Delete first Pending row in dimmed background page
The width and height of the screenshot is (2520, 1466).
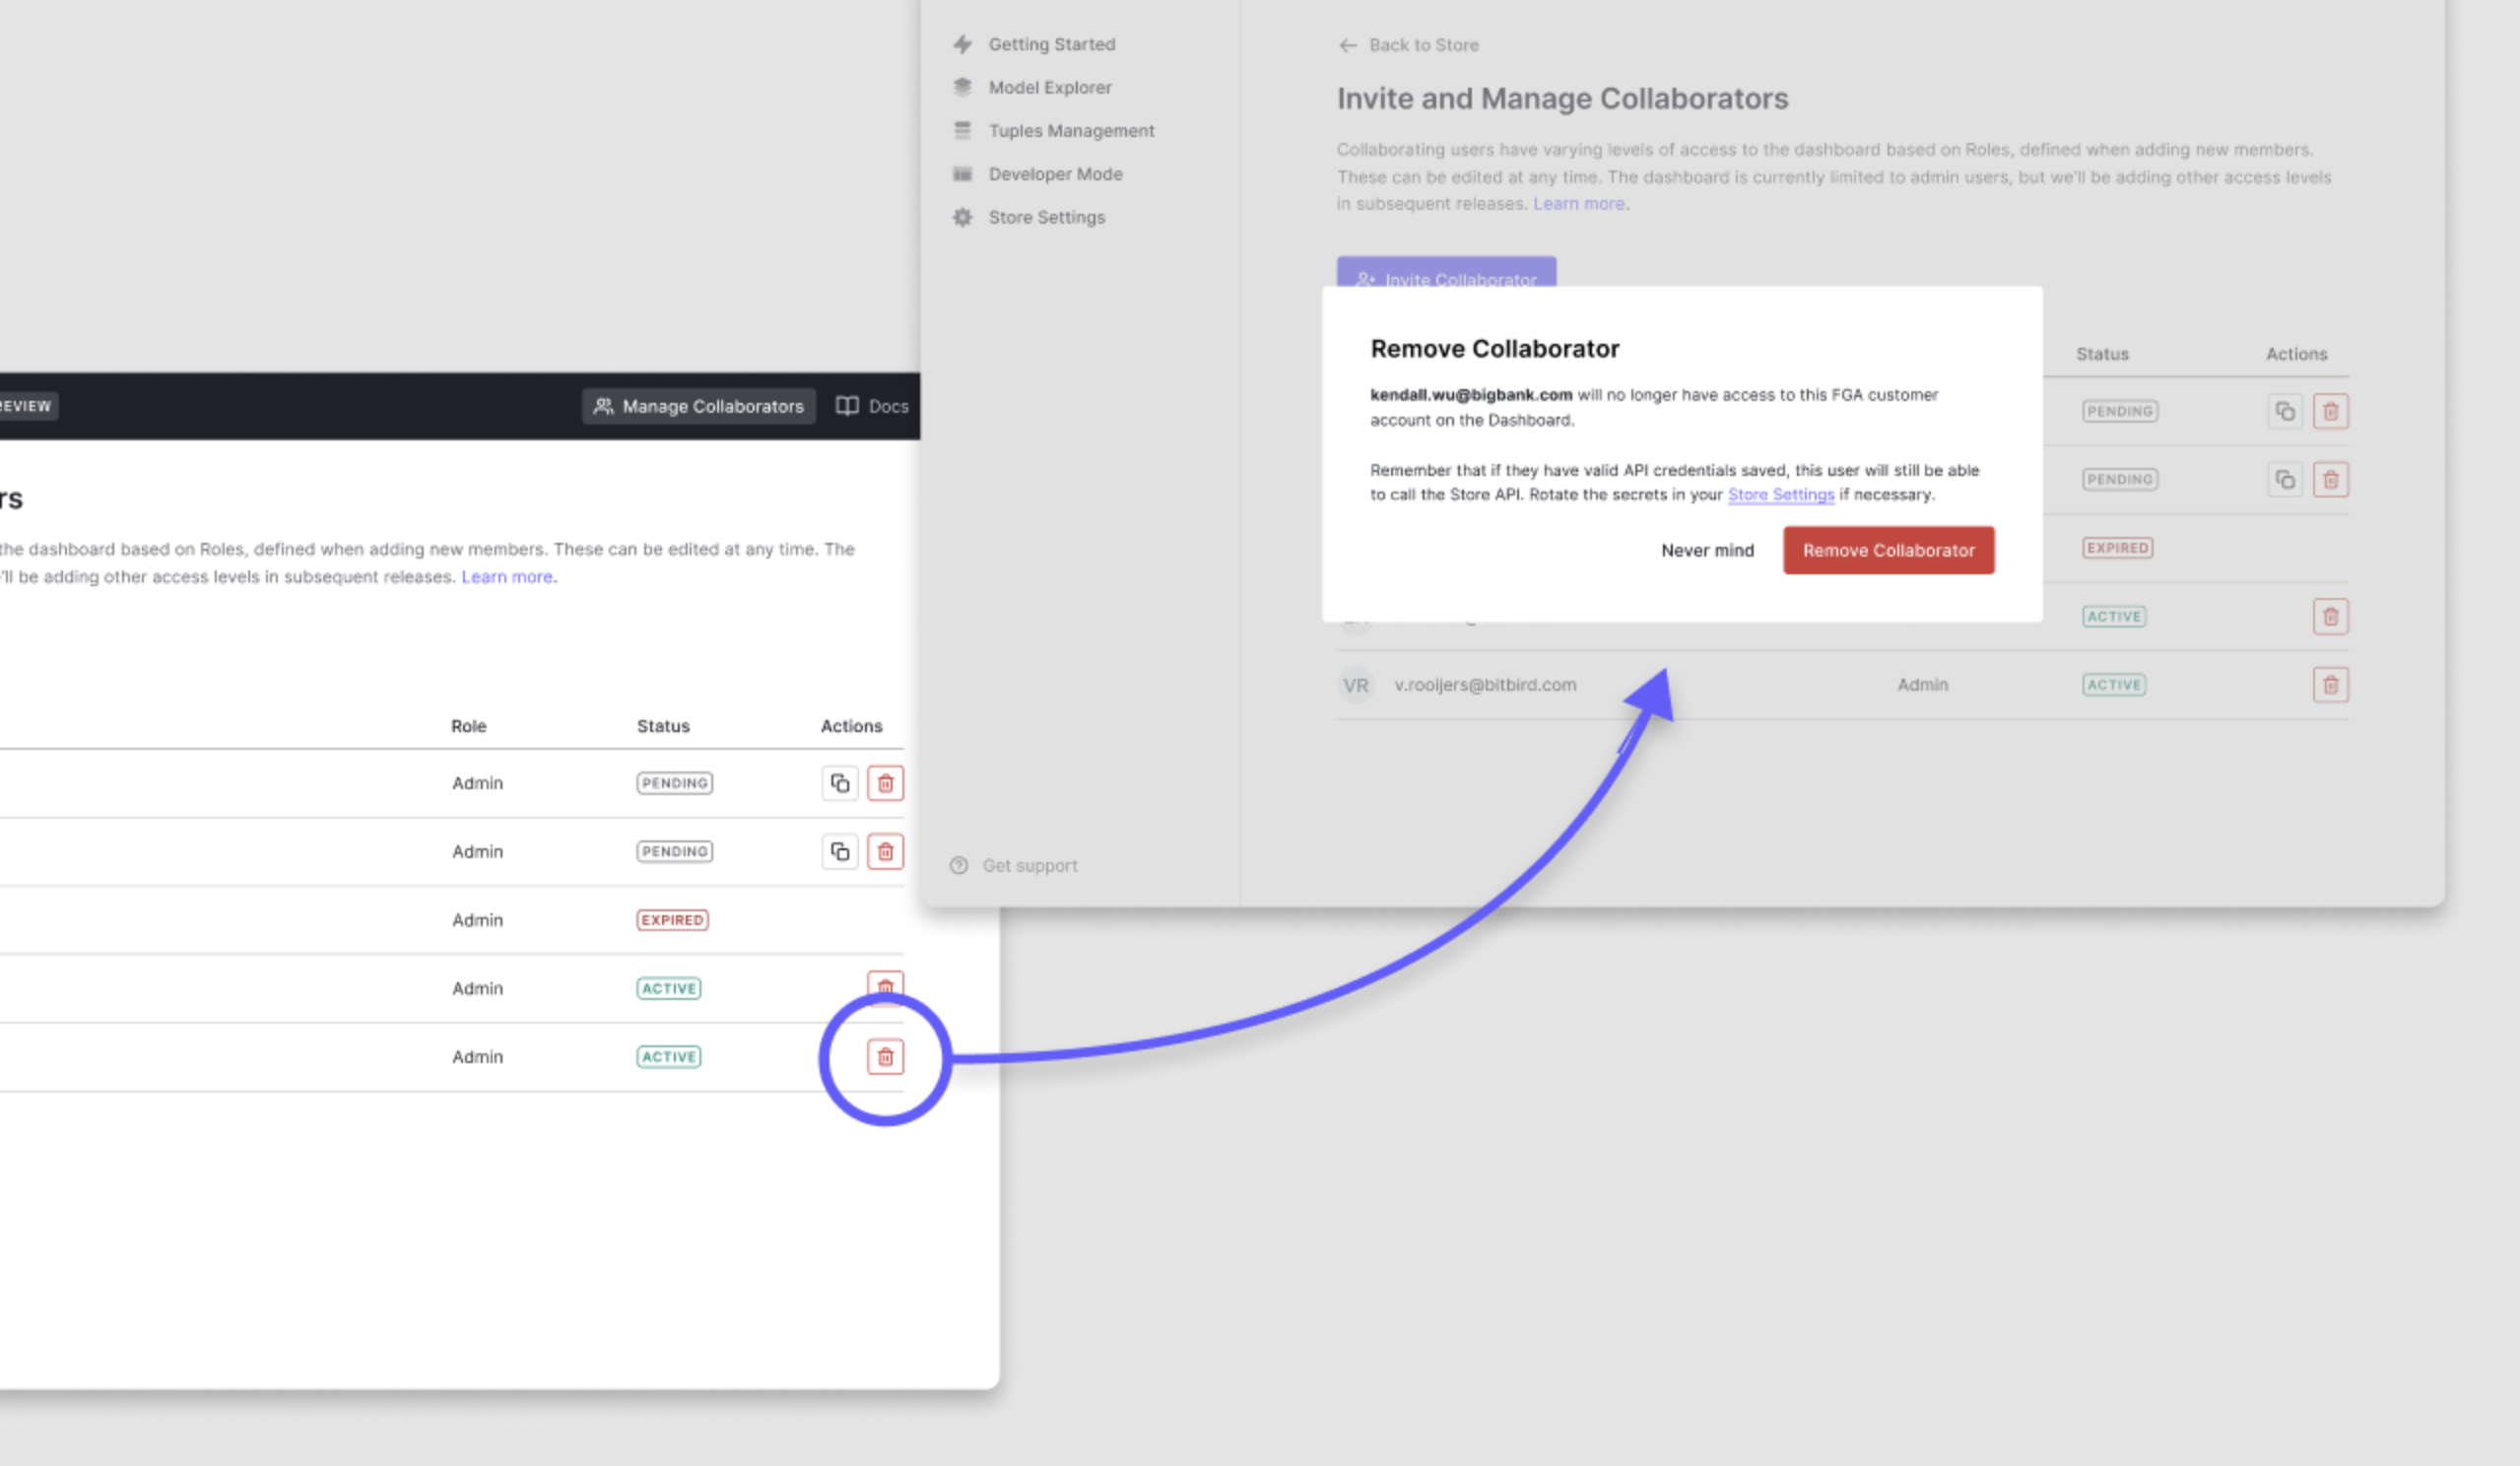[x=2330, y=411]
